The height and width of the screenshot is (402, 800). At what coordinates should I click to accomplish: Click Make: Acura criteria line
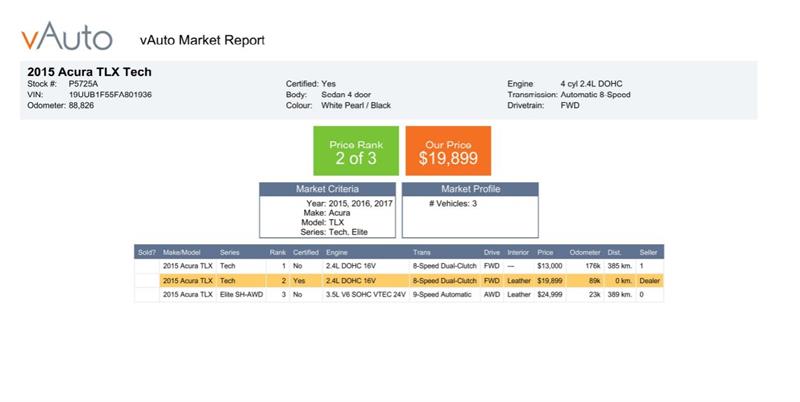(327, 213)
